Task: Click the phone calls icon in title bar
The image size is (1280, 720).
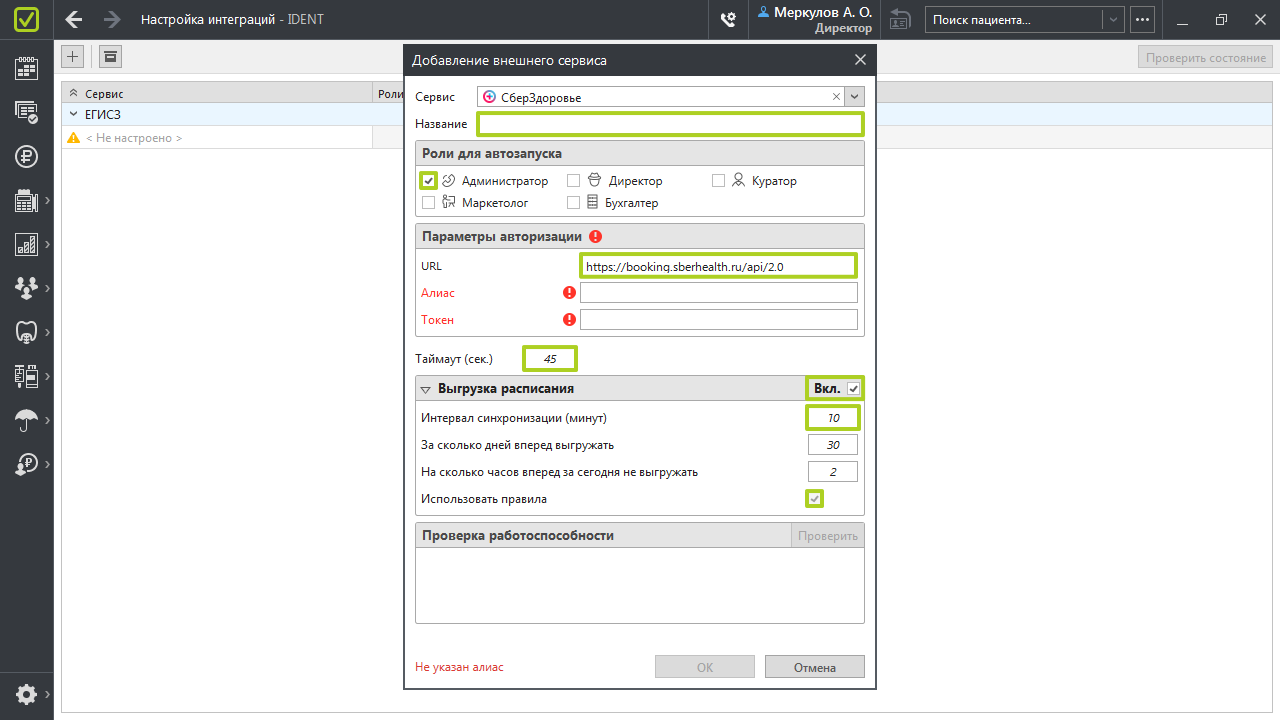Action: pyautogui.click(x=728, y=19)
